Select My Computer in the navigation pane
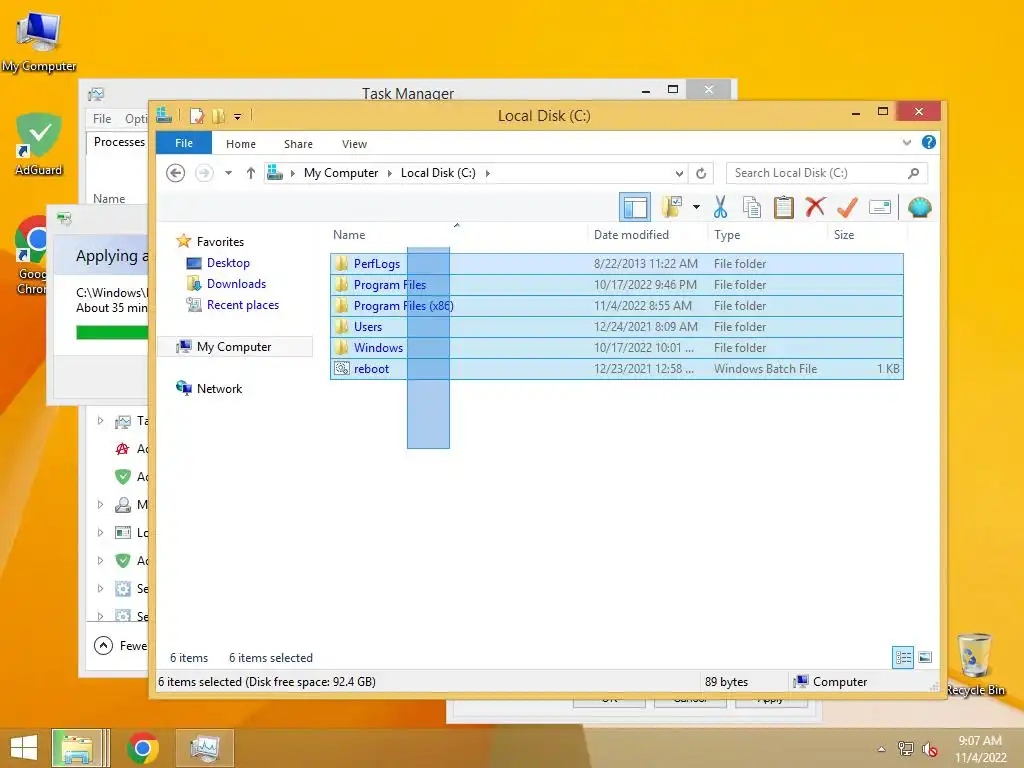Viewport: 1024px width, 768px height. pos(234,347)
